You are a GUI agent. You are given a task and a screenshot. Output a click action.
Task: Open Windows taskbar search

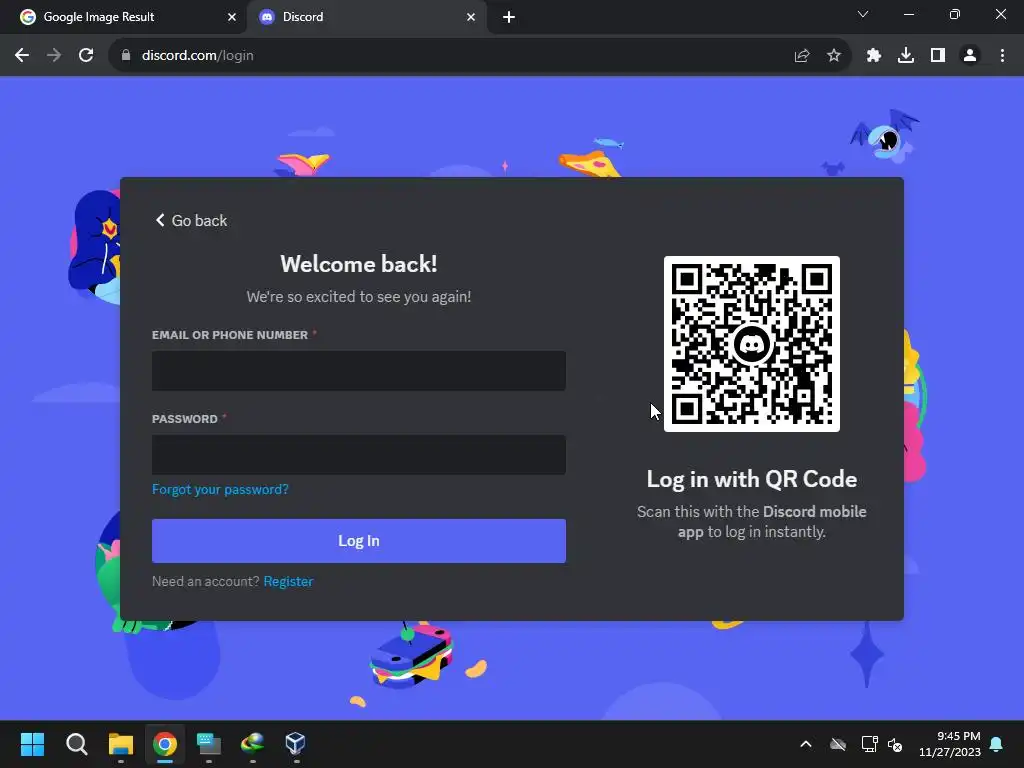coord(76,744)
